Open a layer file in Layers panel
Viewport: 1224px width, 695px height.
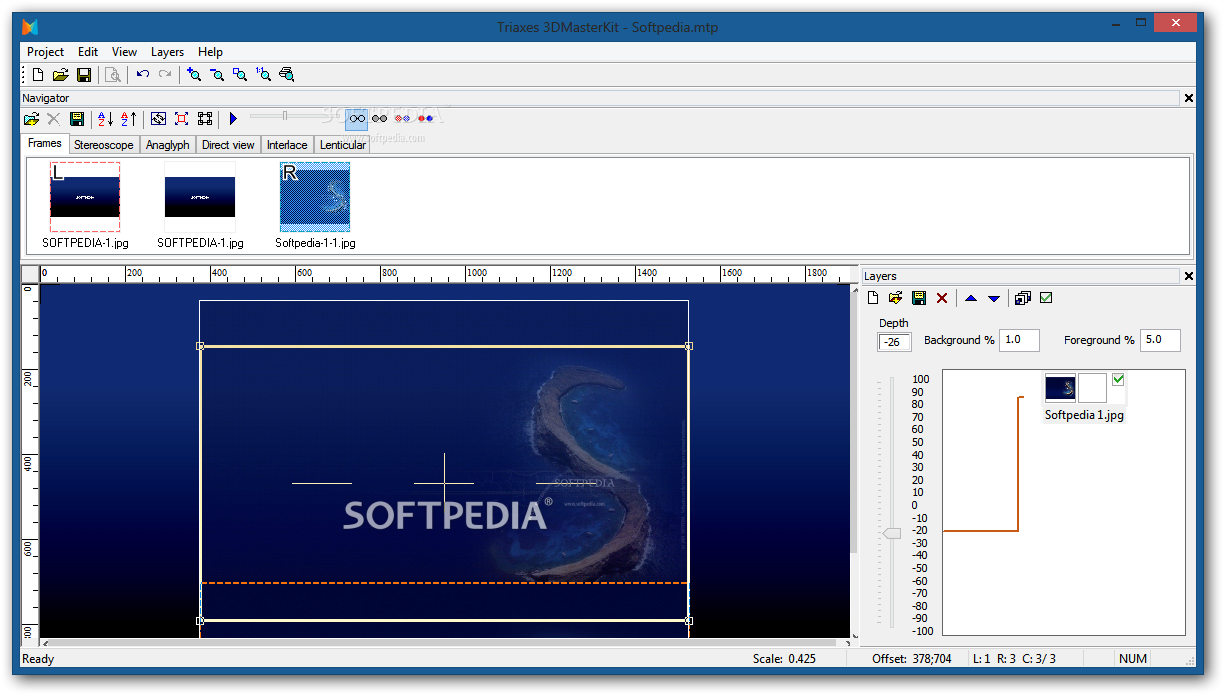(x=896, y=298)
